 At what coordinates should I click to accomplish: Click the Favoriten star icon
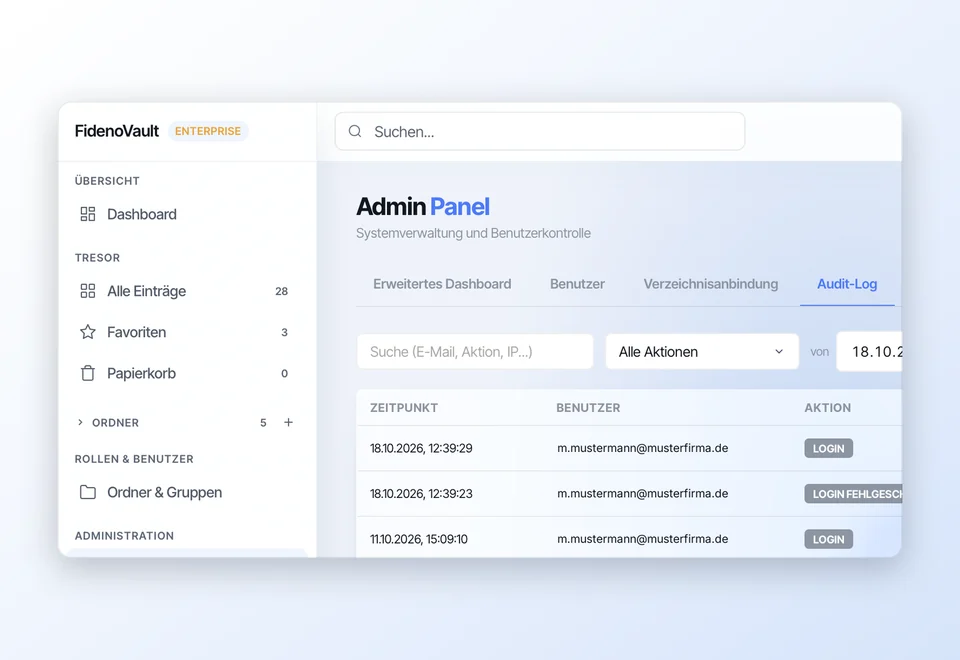[88, 332]
